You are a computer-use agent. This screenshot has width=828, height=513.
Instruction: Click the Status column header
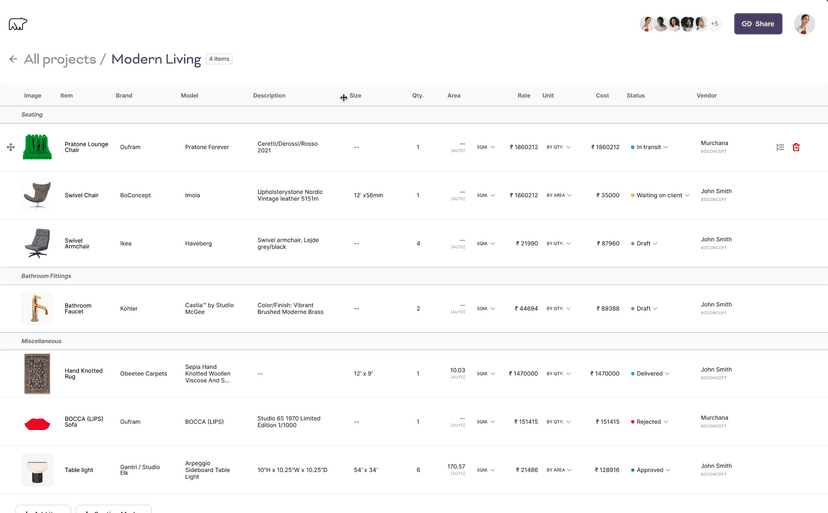636,96
